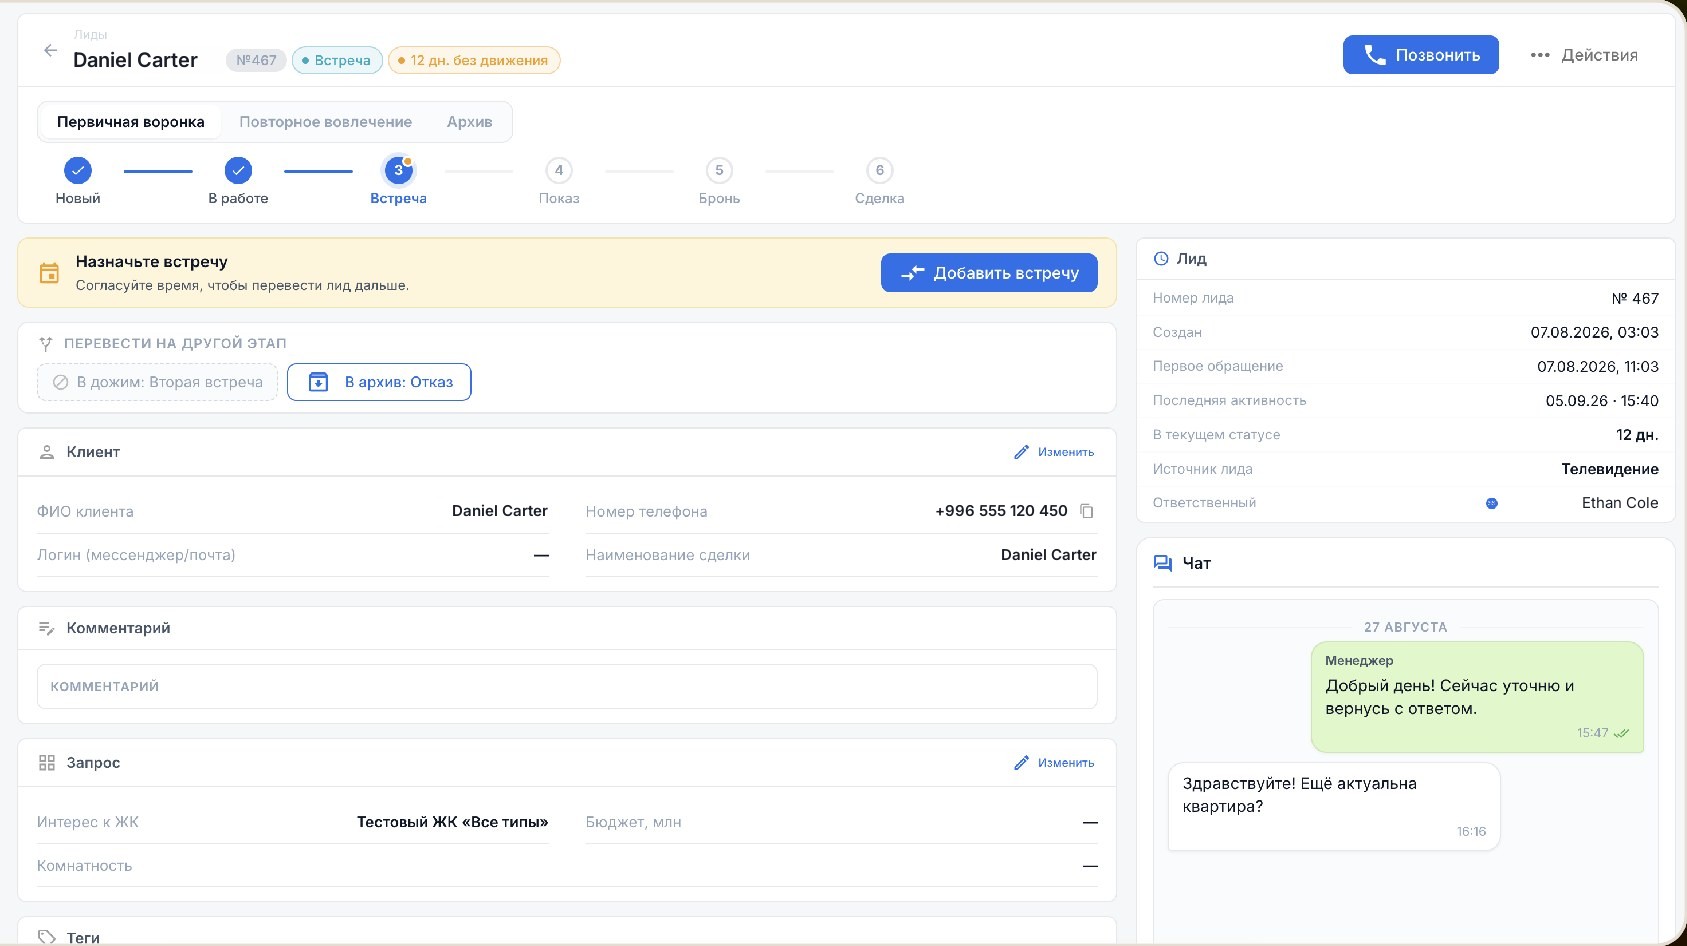Select the current Встреча step 3 circle

click(x=399, y=171)
